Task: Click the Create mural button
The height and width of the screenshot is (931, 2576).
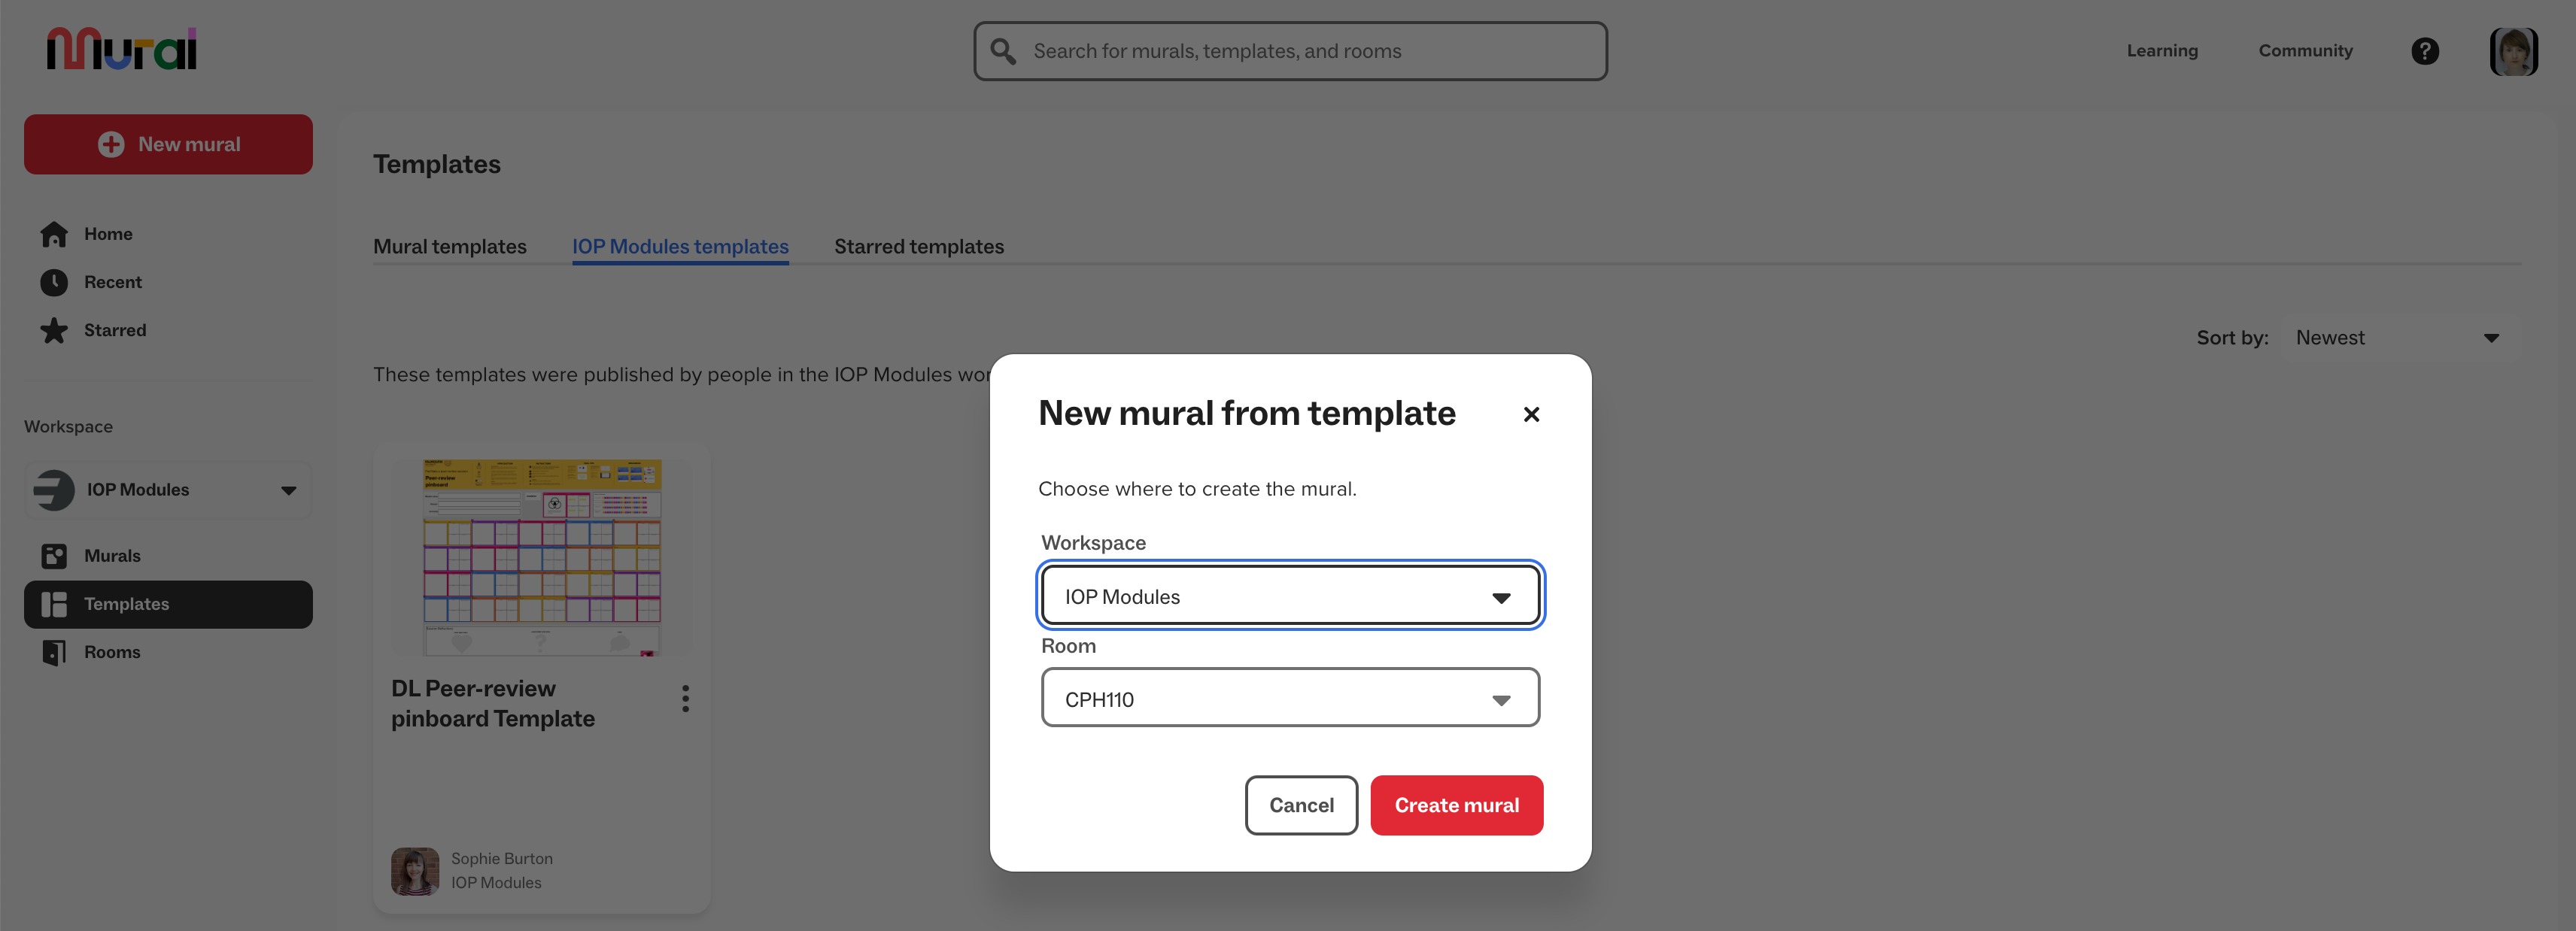Action: click(x=1455, y=805)
